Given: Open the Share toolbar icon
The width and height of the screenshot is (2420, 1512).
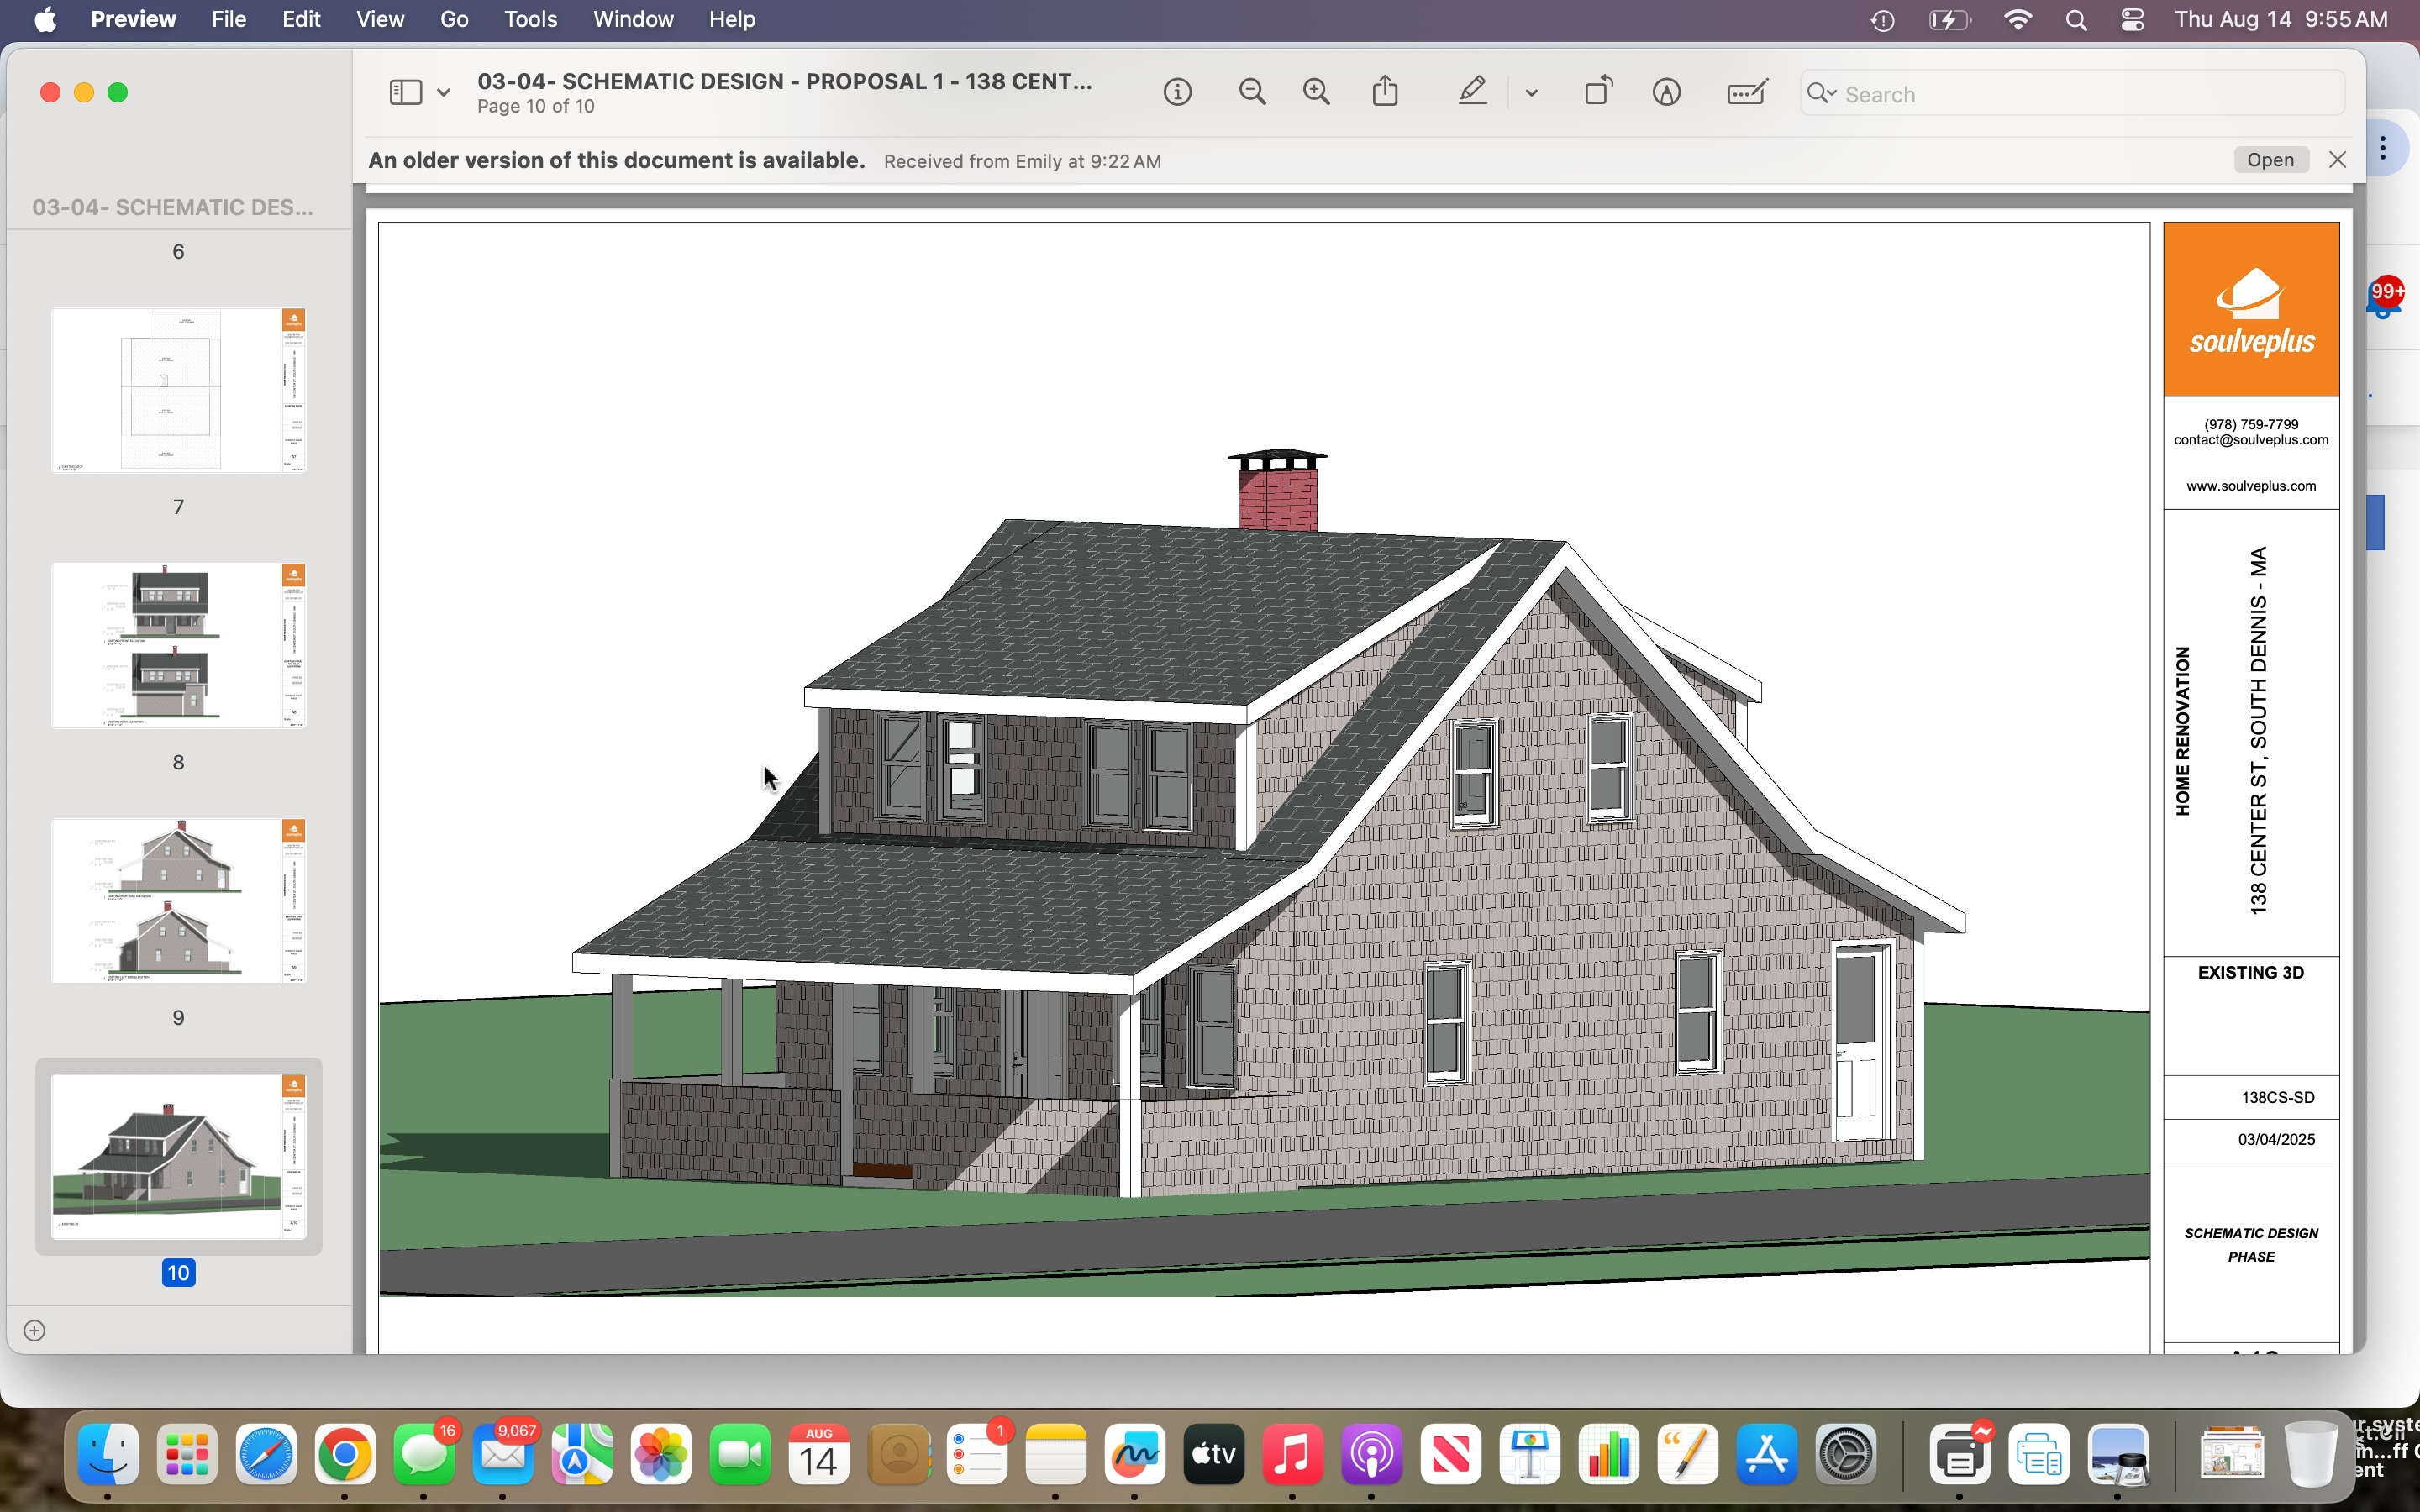Looking at the screenshot, I should tap(1385, 92).
